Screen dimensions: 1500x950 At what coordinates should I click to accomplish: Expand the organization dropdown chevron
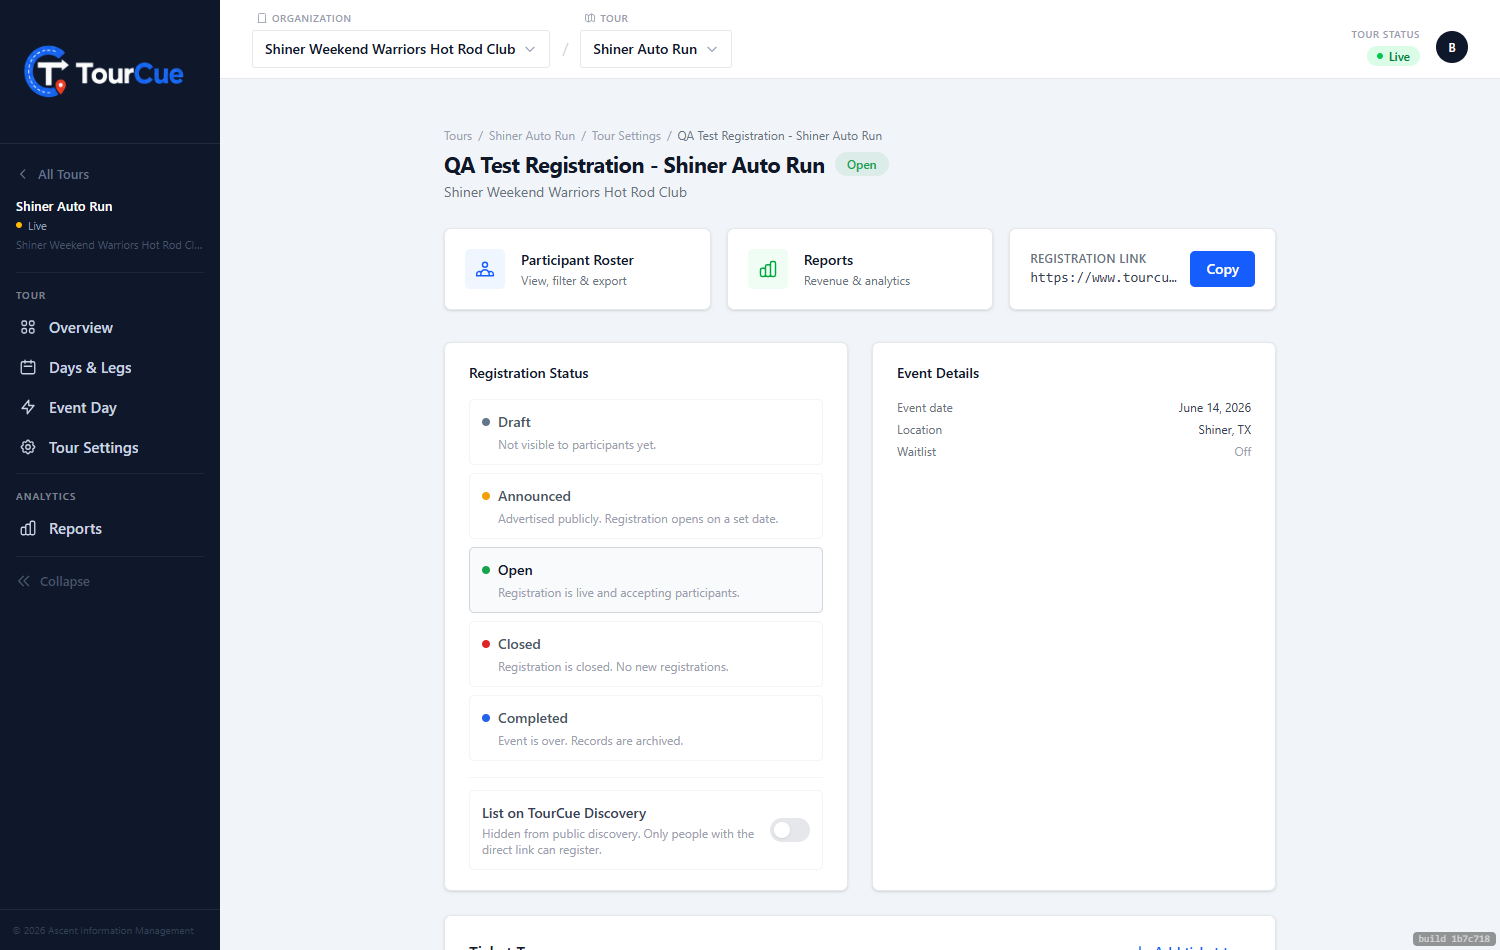pos(530,49)
